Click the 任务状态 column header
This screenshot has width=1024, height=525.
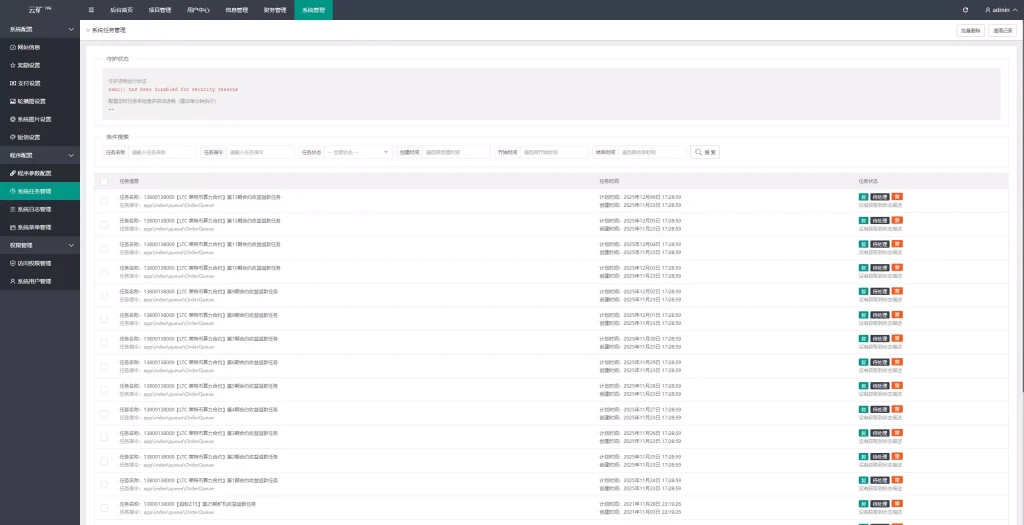click(869, 181)
